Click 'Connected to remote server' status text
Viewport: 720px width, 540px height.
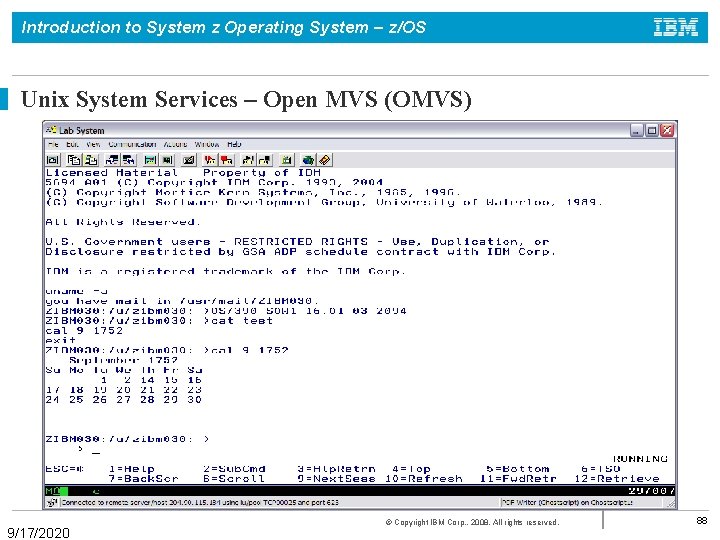point(200,502)
